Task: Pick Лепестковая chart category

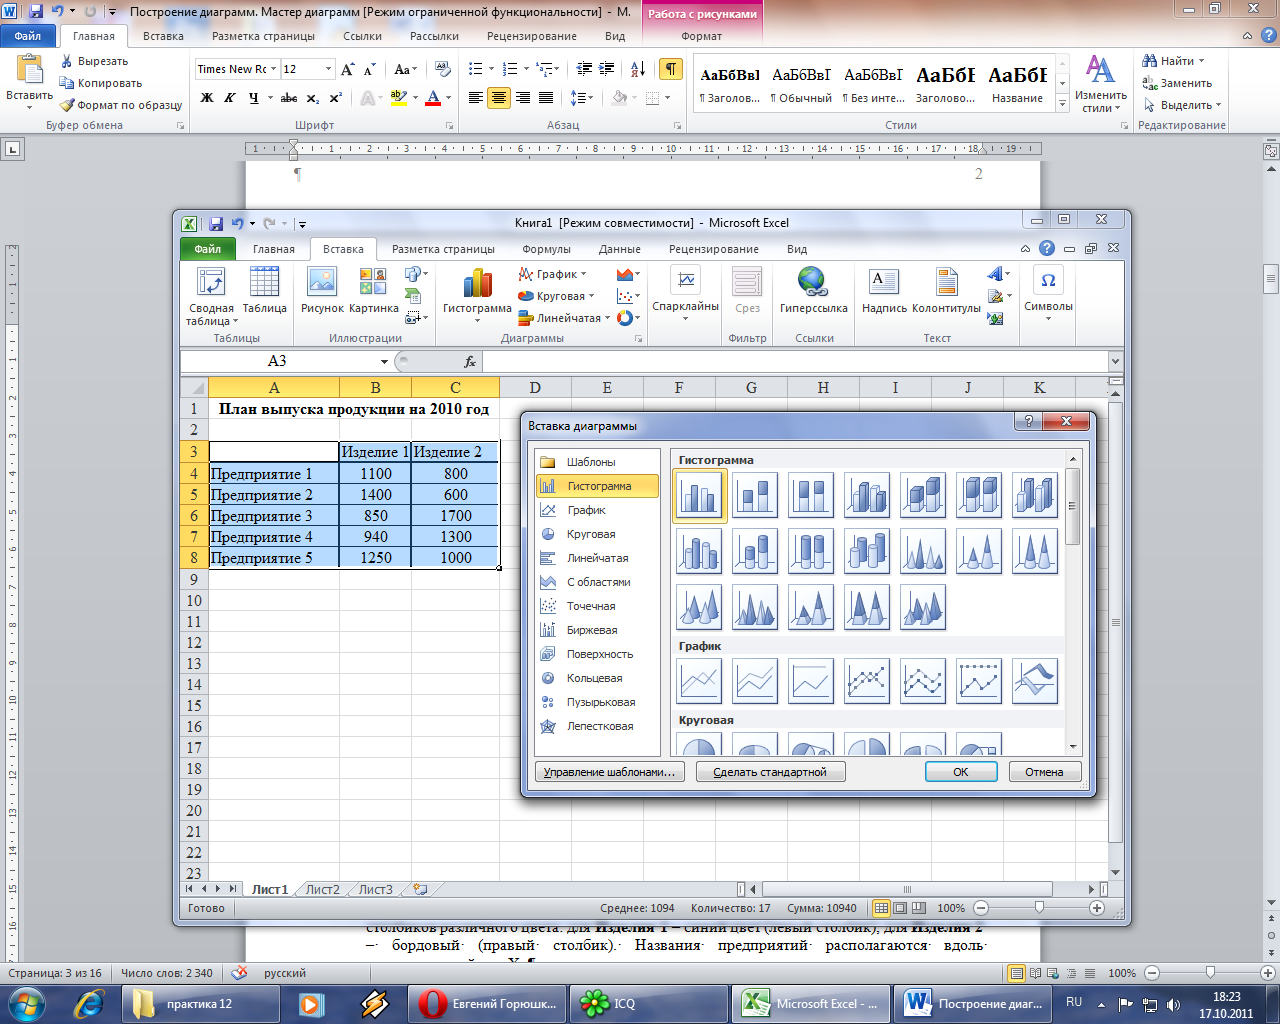Action: click(x=598, y=726)
